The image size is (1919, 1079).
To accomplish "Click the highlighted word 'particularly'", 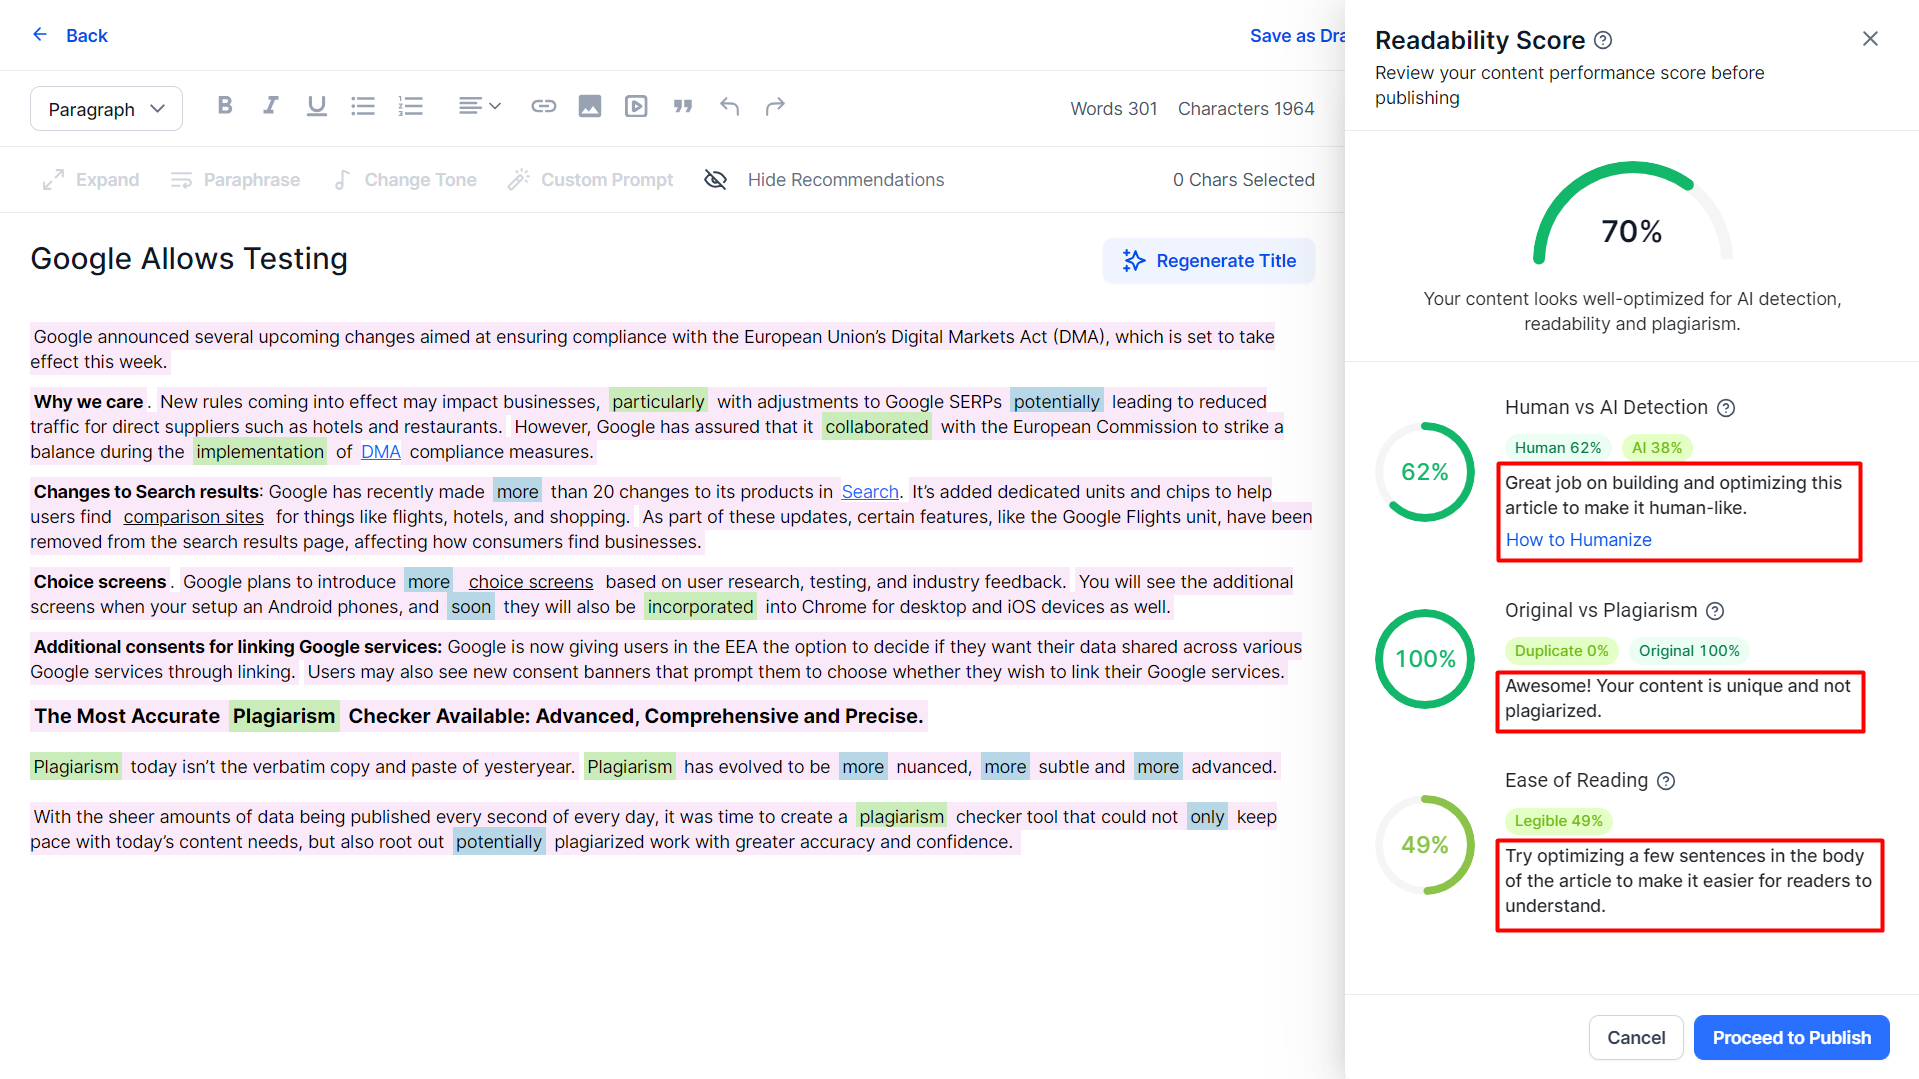I will click(x=658, y=402).
